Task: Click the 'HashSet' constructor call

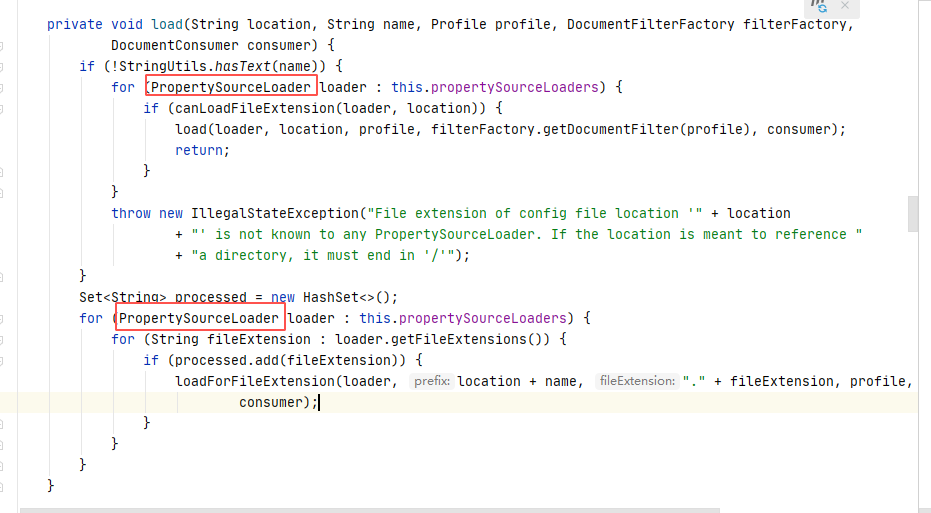Action: tap(331, 297)
